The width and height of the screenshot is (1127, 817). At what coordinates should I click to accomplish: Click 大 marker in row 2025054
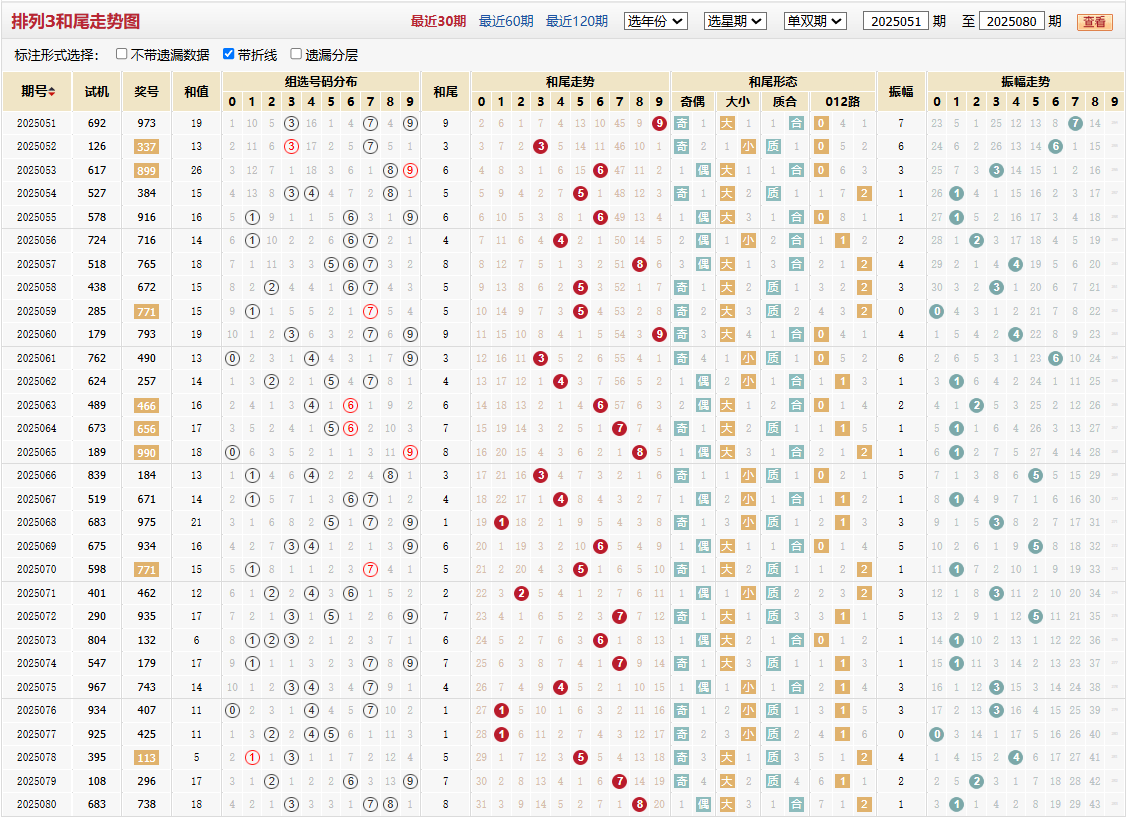point(727,193)
